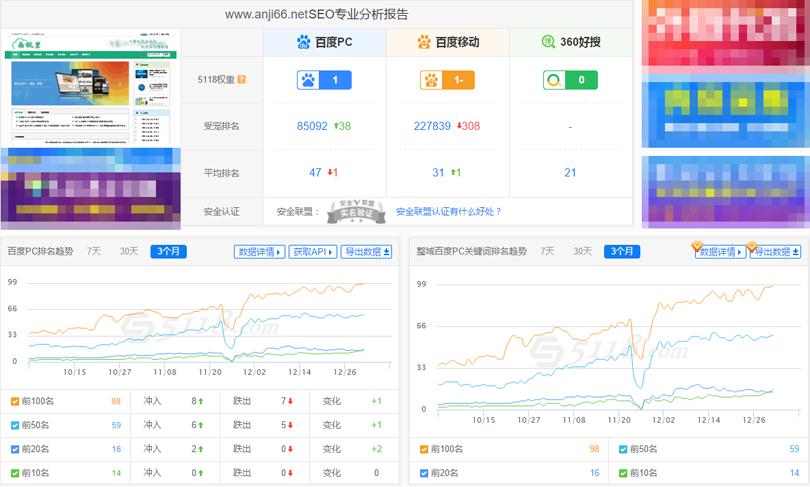Click the 前50名 count 59 in left table
Viewport: 810px width, 487px height.
116,425
